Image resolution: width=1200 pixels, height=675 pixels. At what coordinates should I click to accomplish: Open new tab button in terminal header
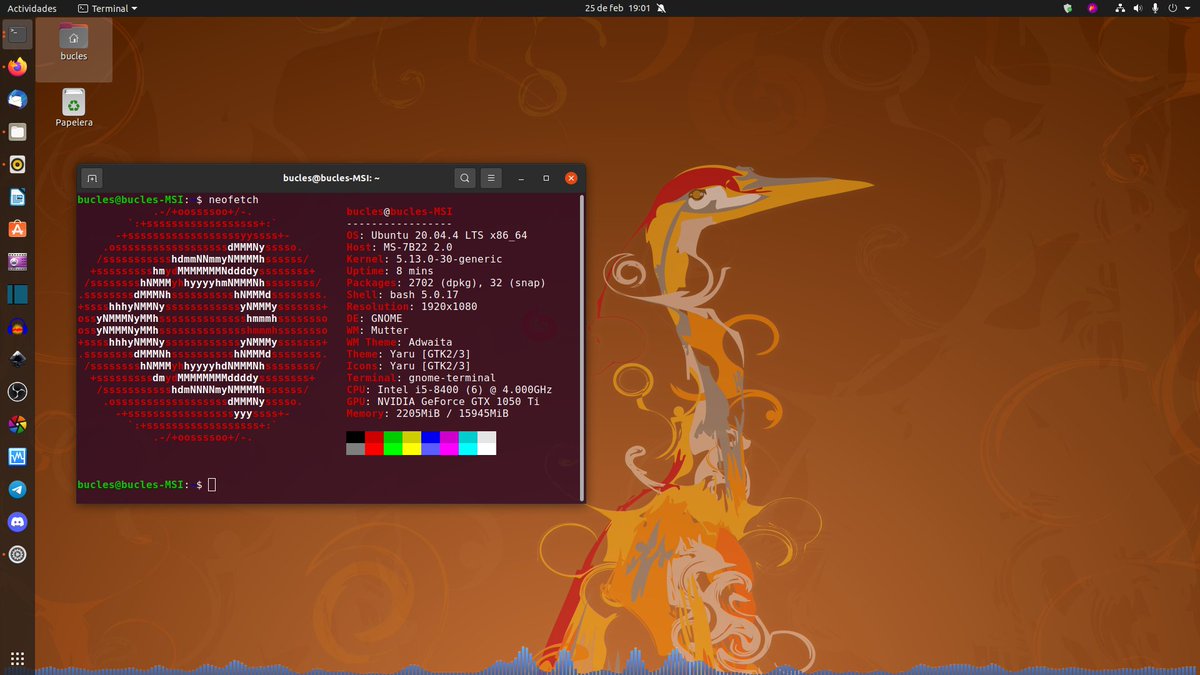[91, 178]
